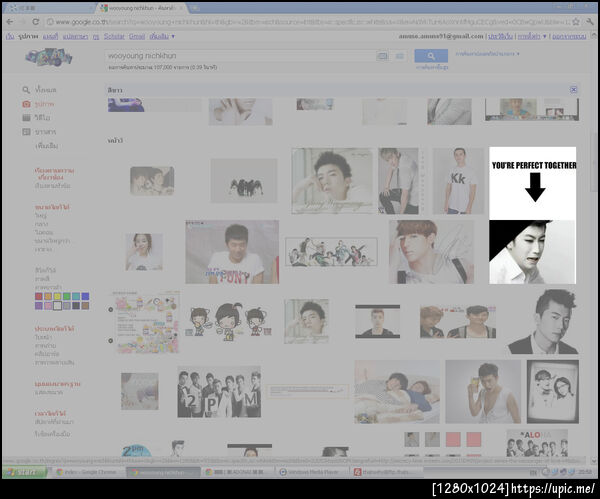Open the Gmail link in top bar

137,36
